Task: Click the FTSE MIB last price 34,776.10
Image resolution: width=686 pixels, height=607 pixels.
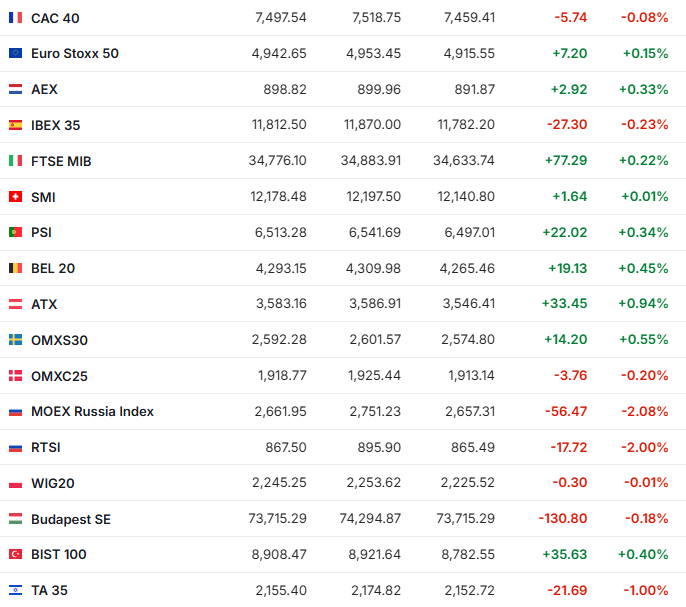Action: point(279,161)
